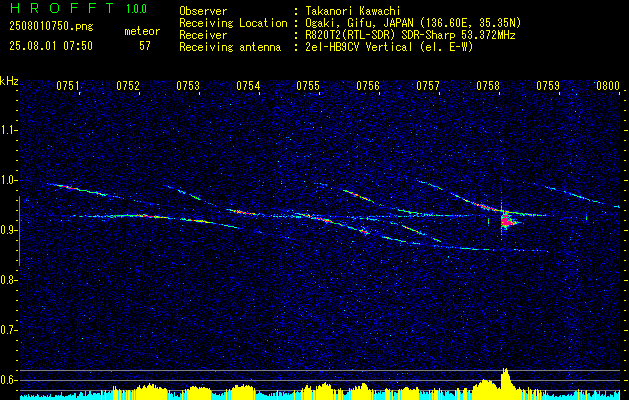Click the 0756 time marker
Image resolution: width=629 pixels, height=400 pixels.
click(368, 86)
